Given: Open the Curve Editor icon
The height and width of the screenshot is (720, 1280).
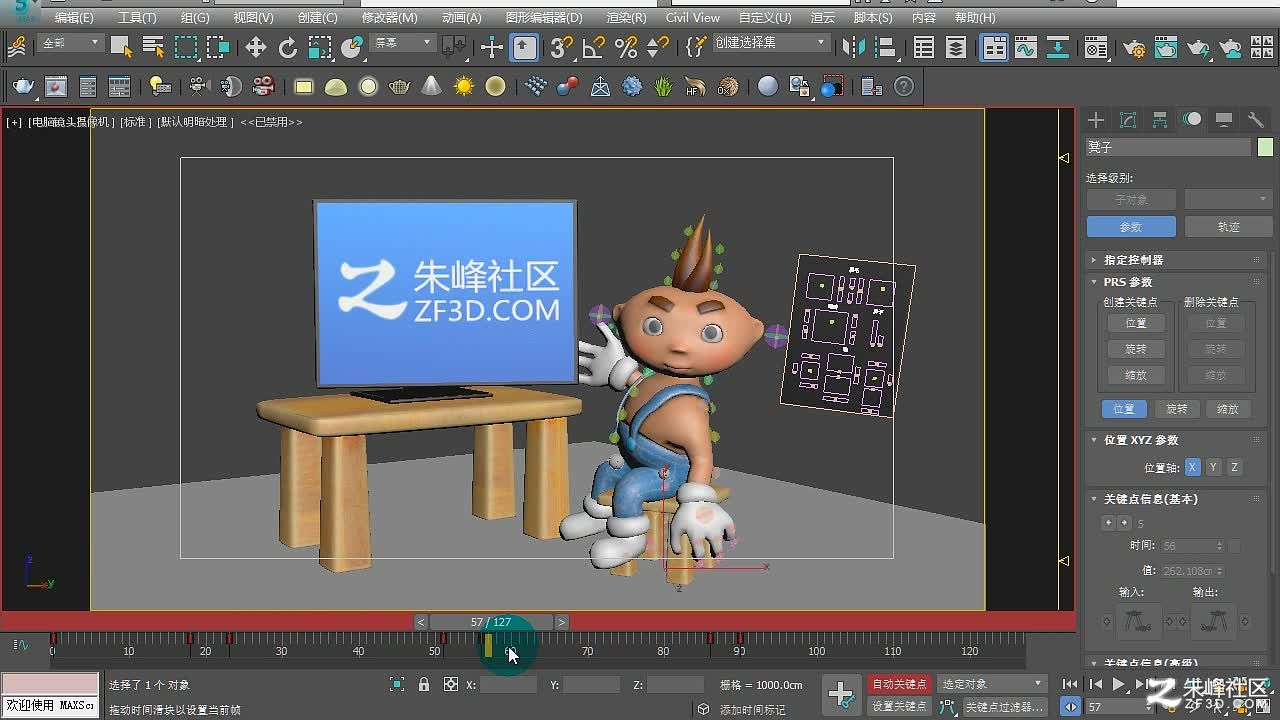Looking at the screenshot, I should pyautogui.click(x=1025, y=47).
